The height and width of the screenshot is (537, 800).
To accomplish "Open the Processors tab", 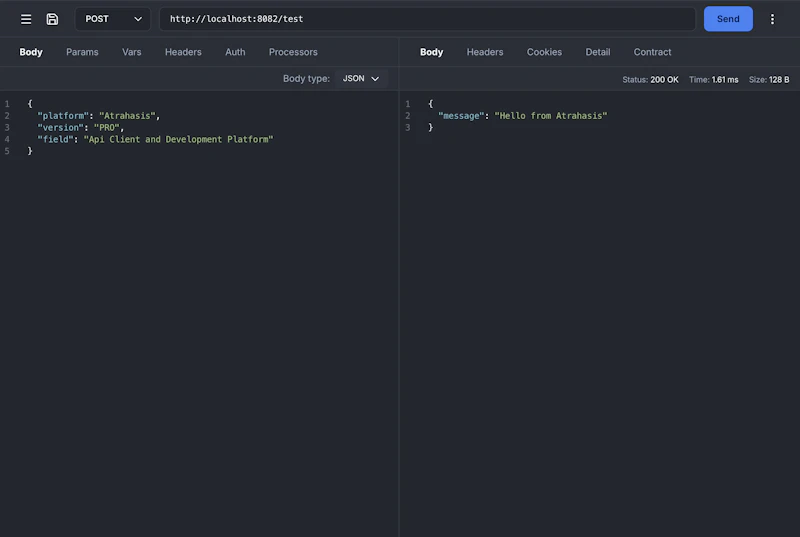I will pyautogui.click(x=293, y=52).
